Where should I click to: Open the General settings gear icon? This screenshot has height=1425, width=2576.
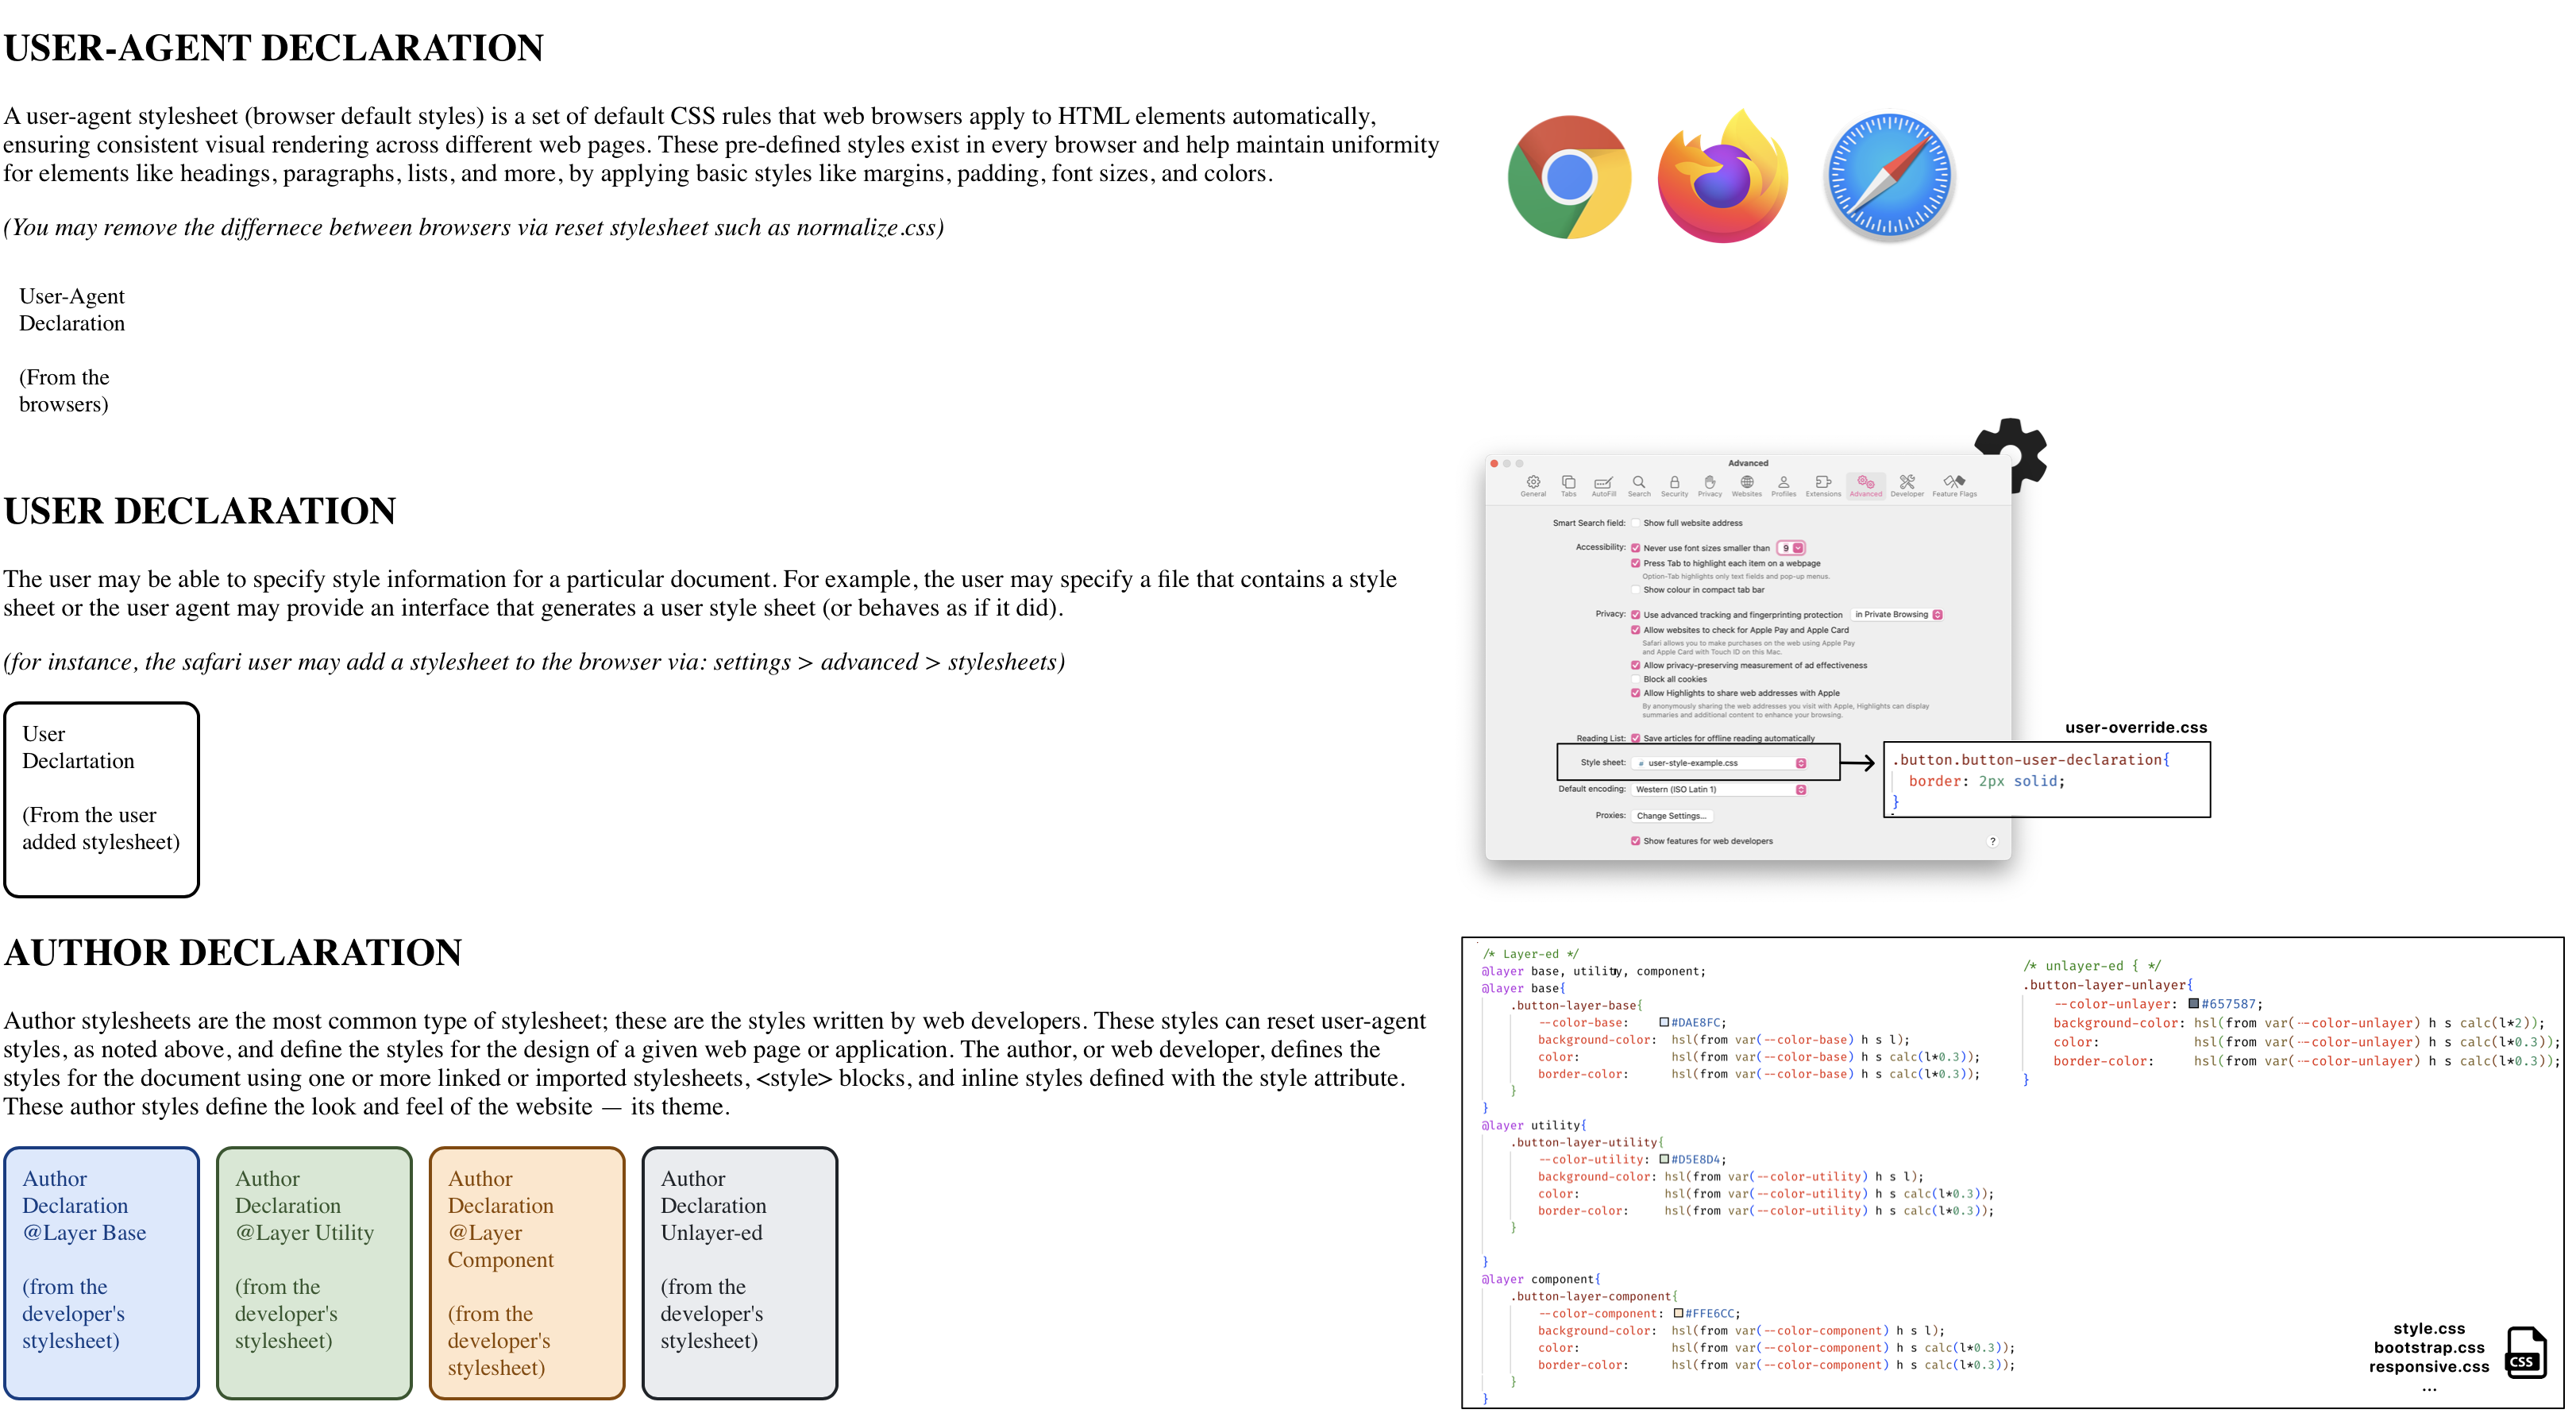[x=1533, y=484]
